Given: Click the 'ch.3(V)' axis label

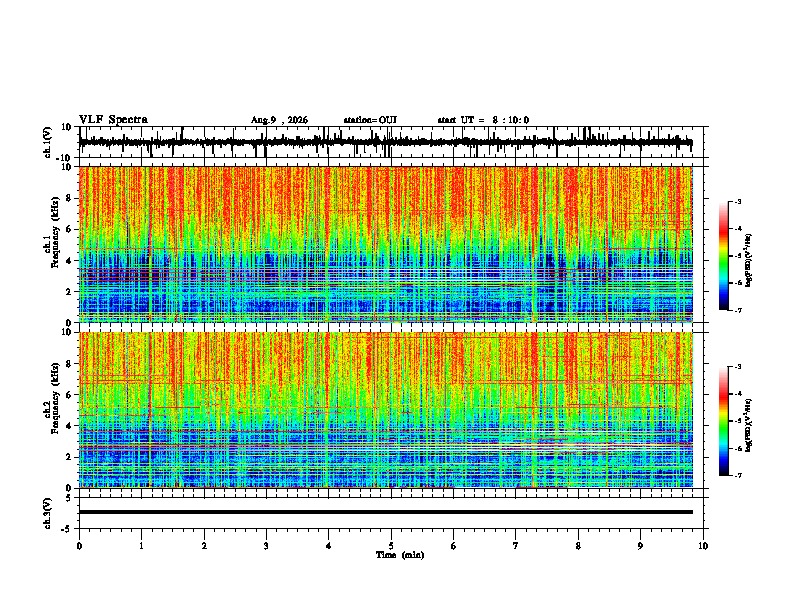Looking at the screenshot, I should click(x=49, y=513).
